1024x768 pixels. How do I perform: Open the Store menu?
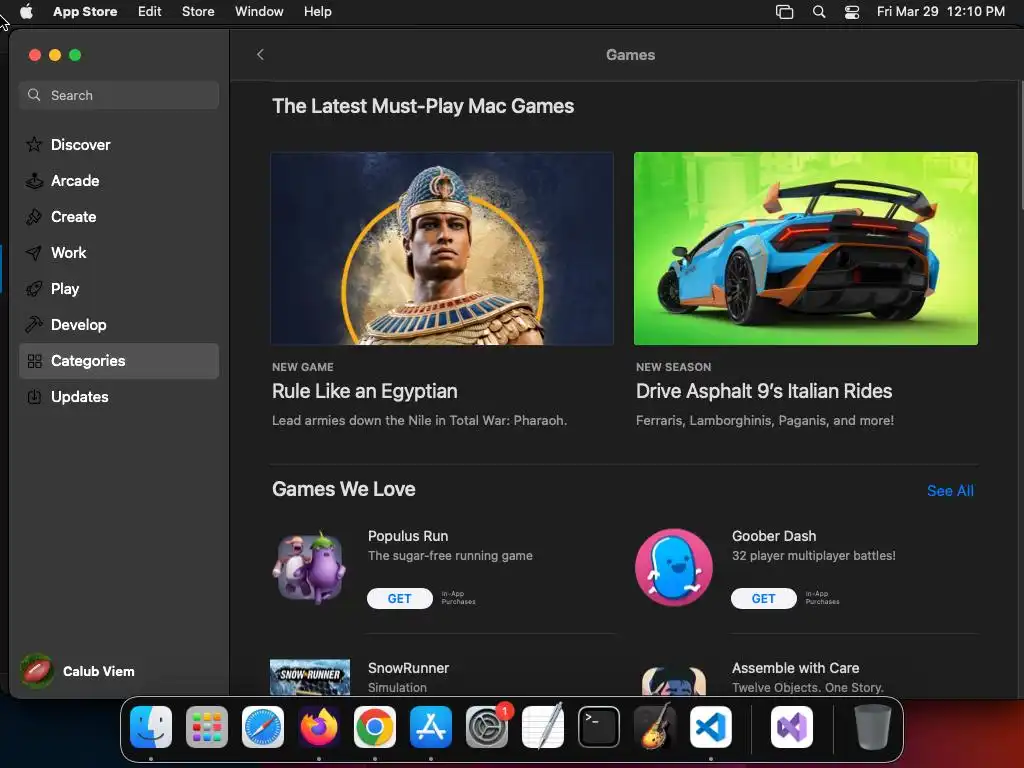click(x=198, y=12)
